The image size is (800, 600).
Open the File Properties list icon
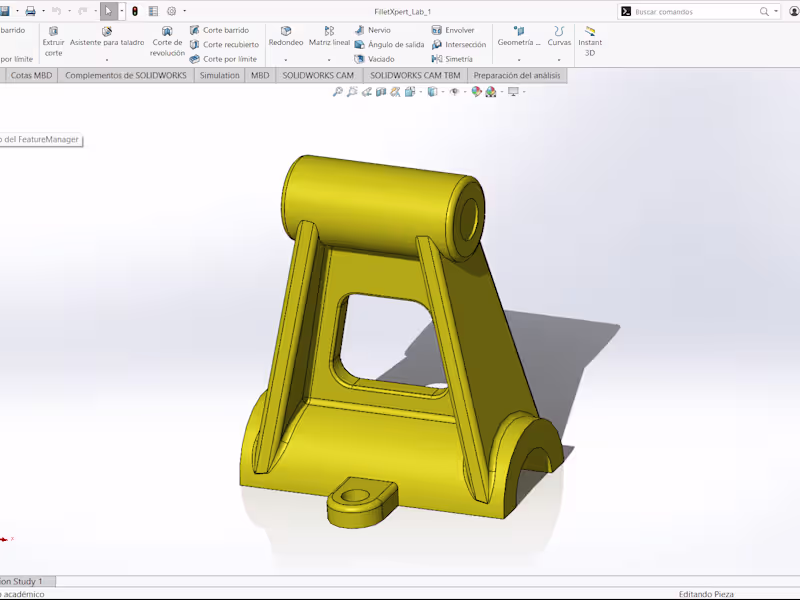(153, 11)
